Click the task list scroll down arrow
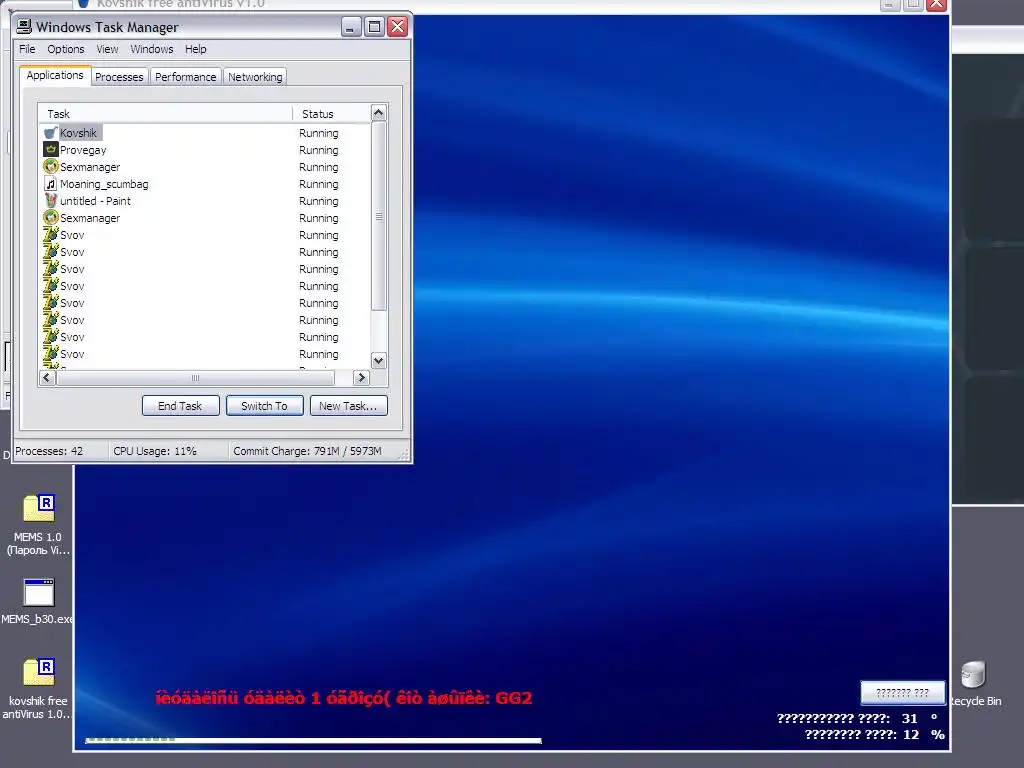Screen dimensions: 1024x768 [x=379, y=360]
